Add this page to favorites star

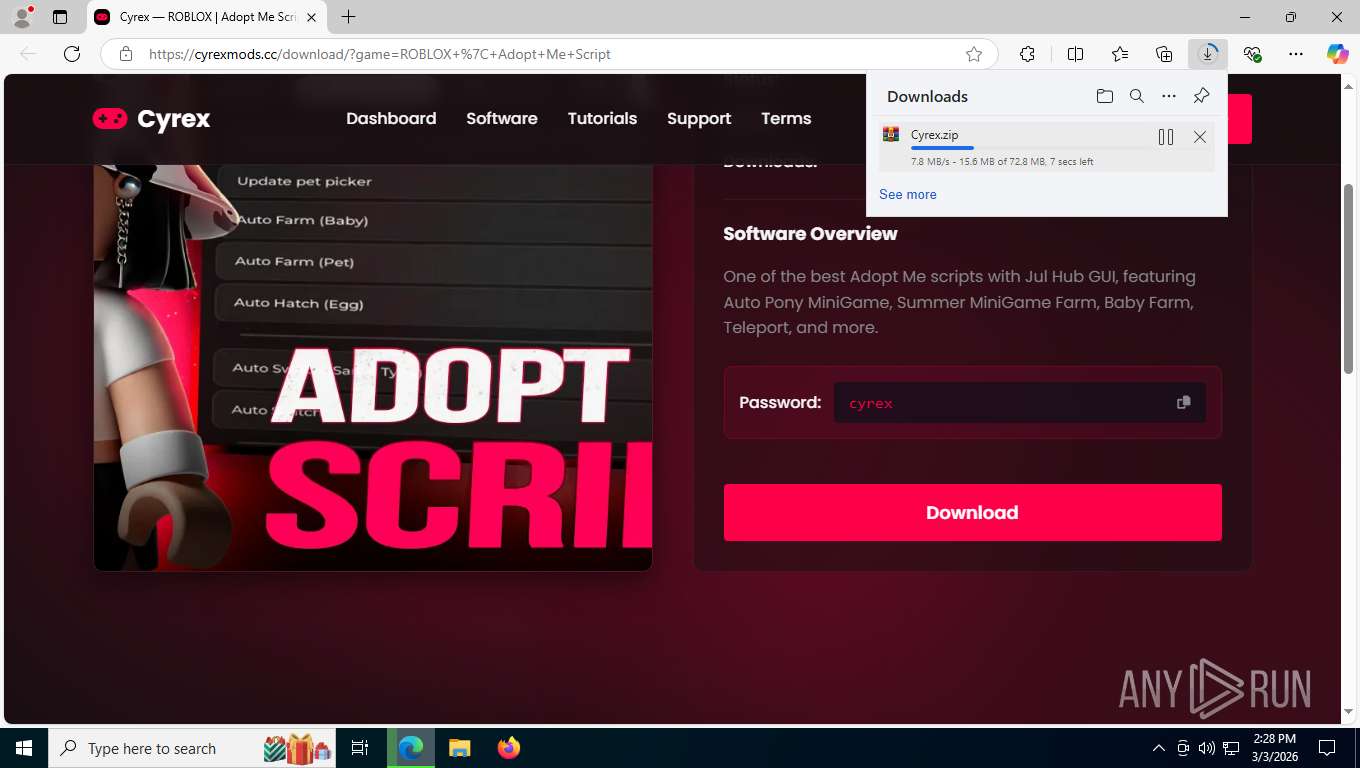tap(974, 54)
